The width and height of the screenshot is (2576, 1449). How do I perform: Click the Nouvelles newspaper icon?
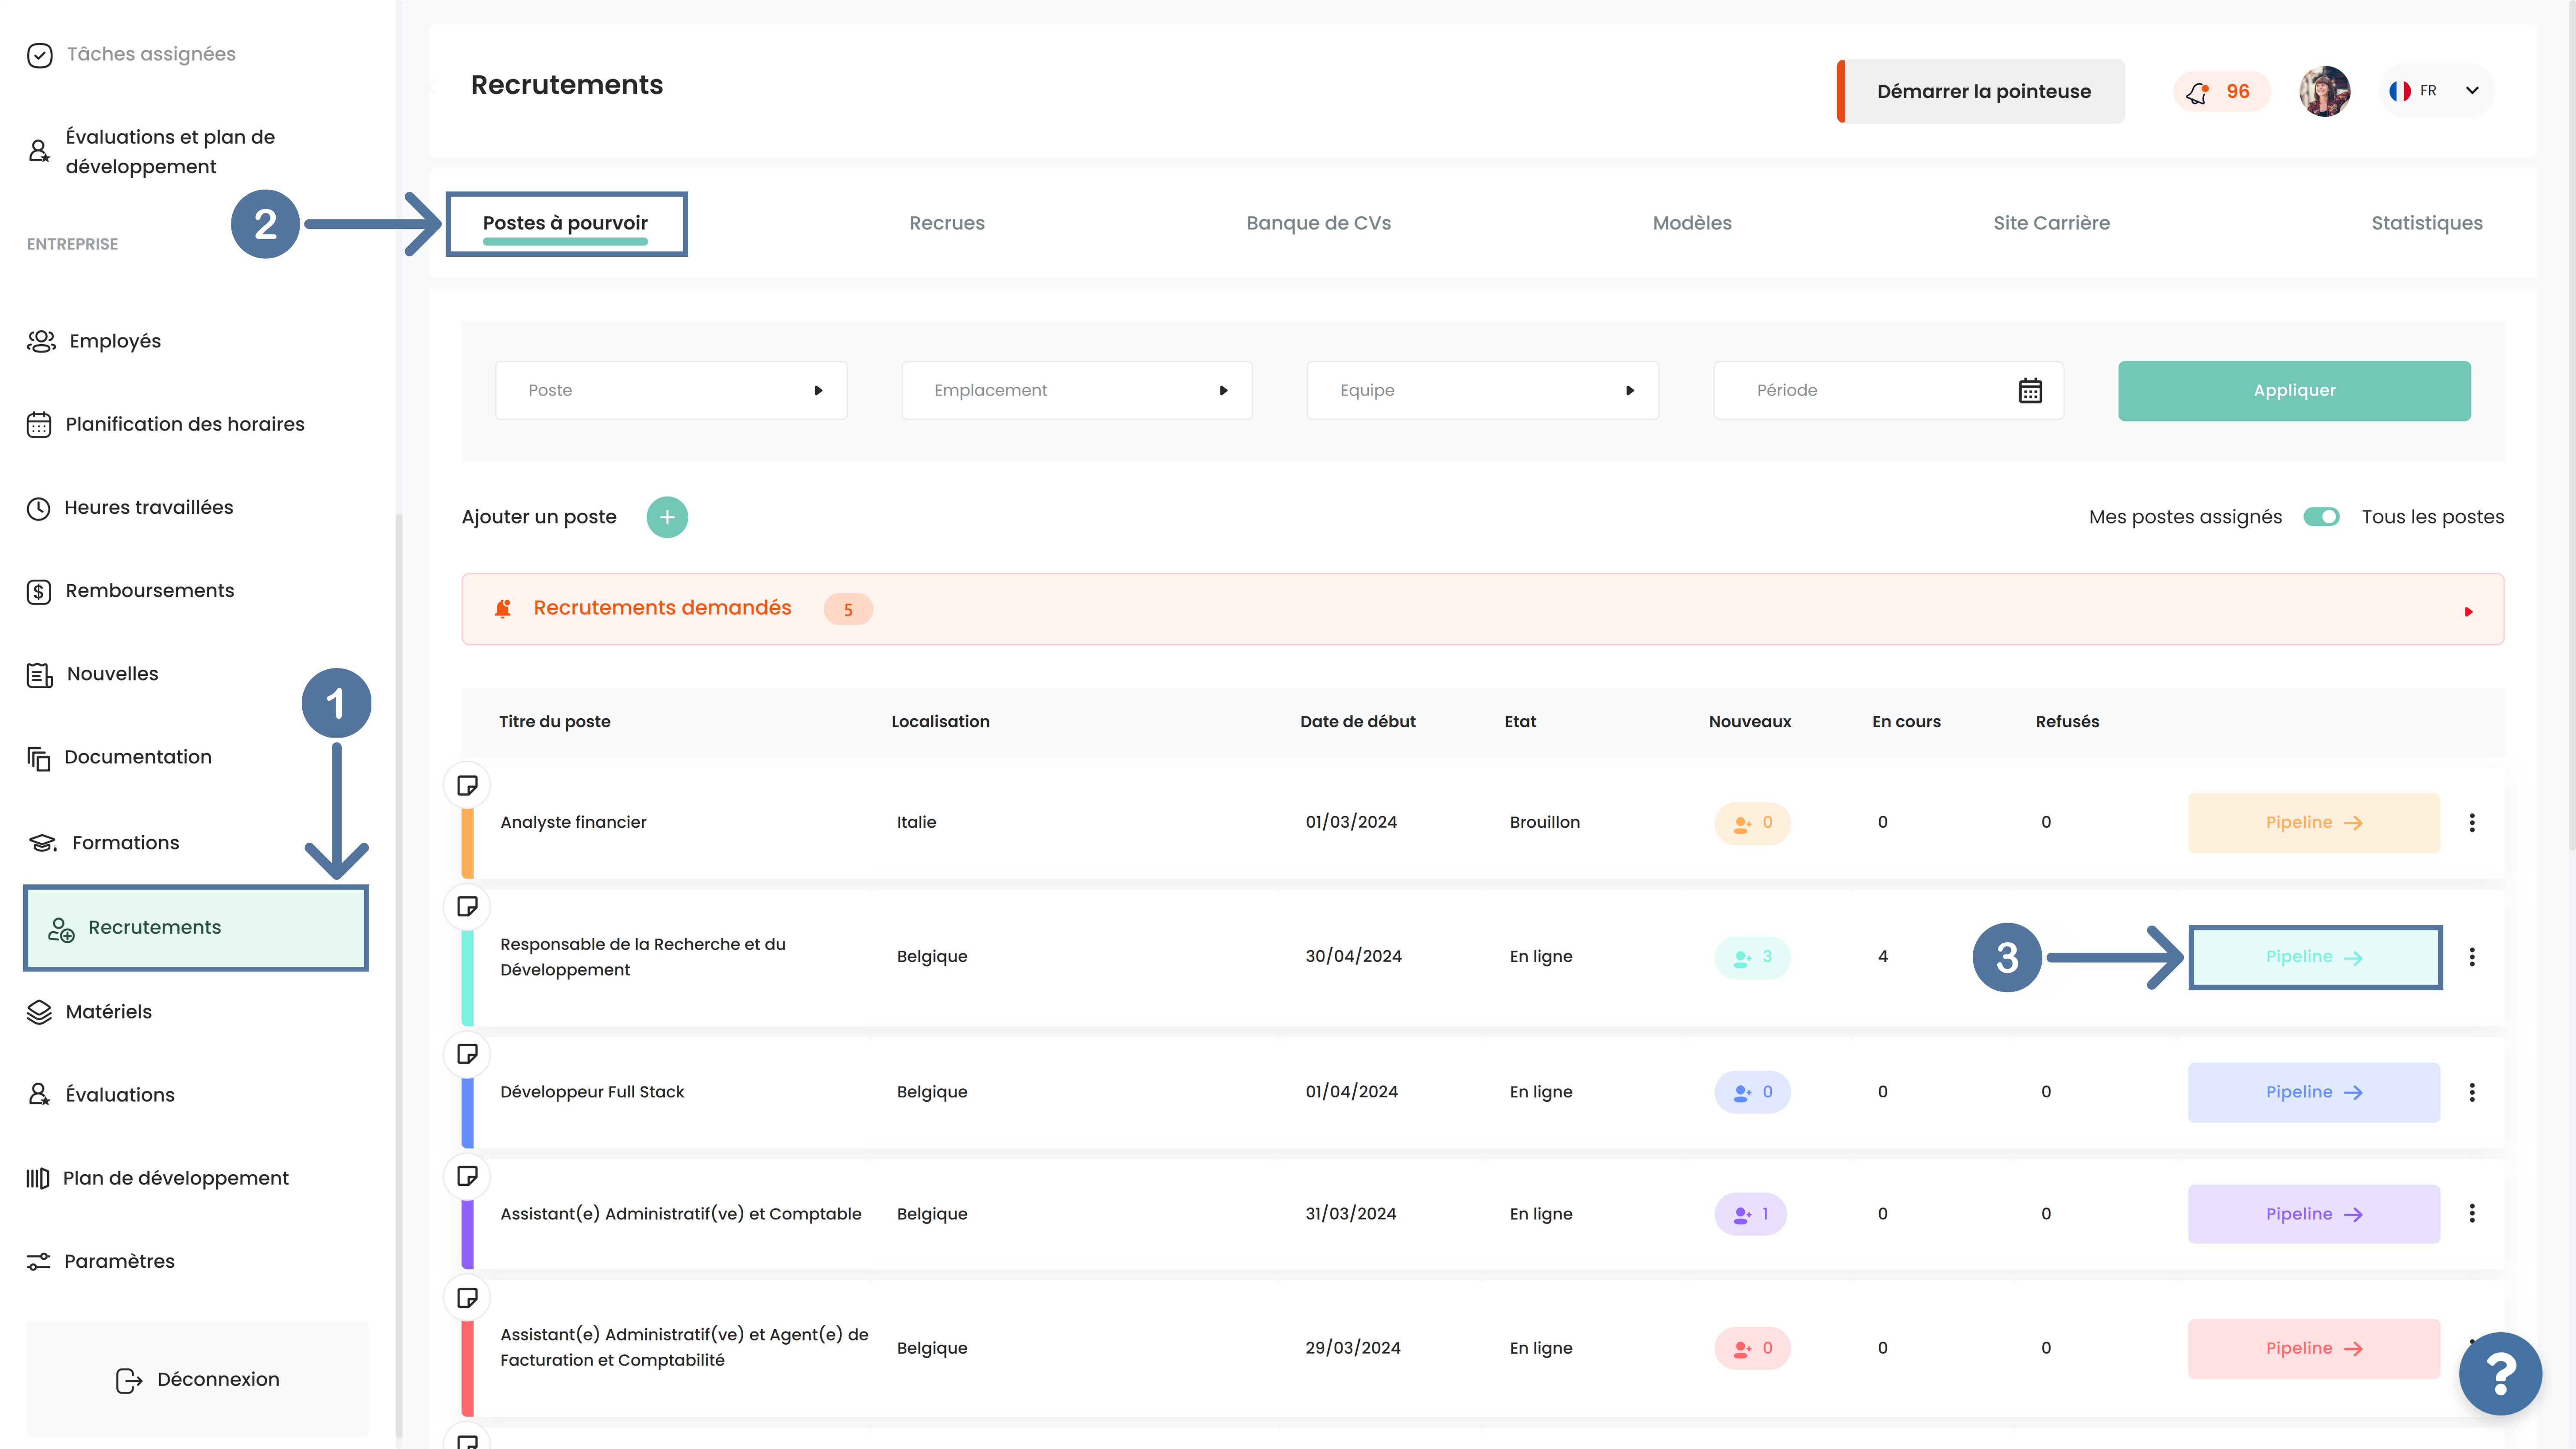[x=39, y=675]
